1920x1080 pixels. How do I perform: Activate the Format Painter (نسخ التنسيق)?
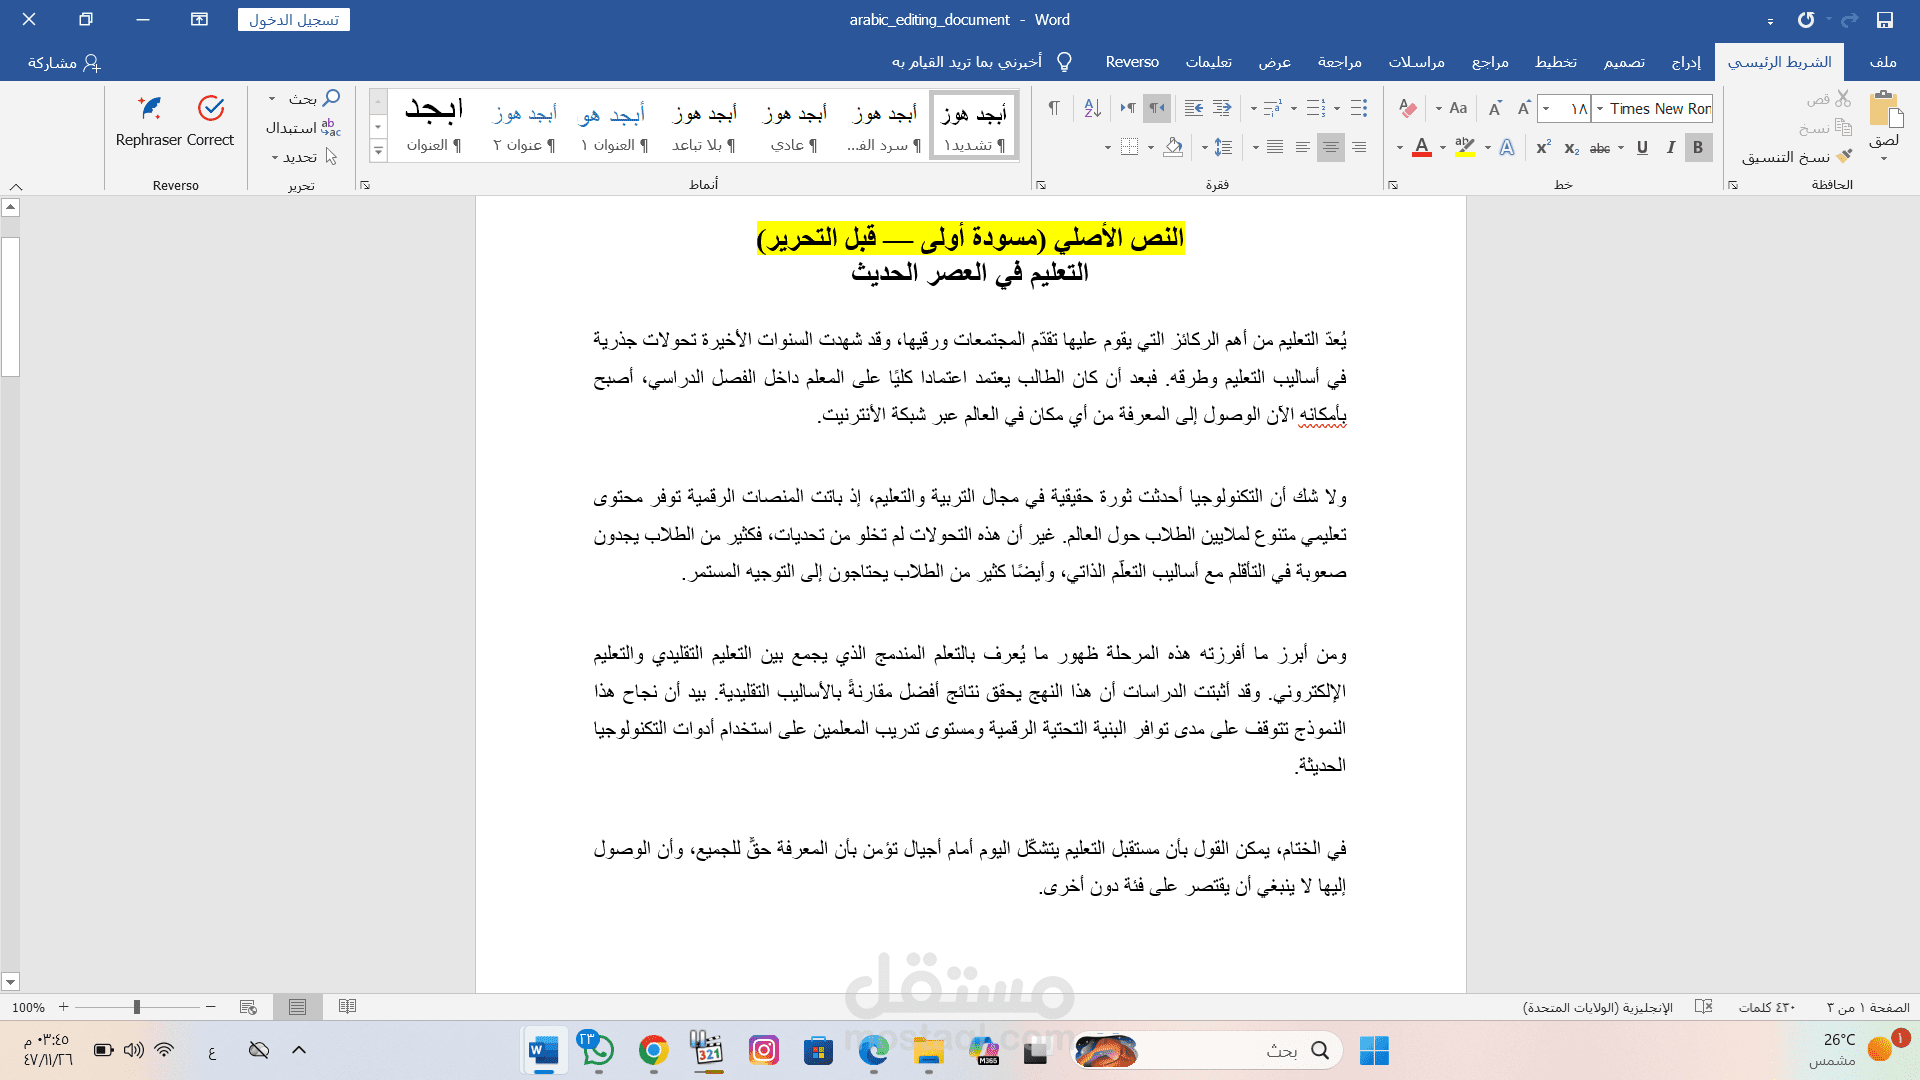[x=1797, y=157]
